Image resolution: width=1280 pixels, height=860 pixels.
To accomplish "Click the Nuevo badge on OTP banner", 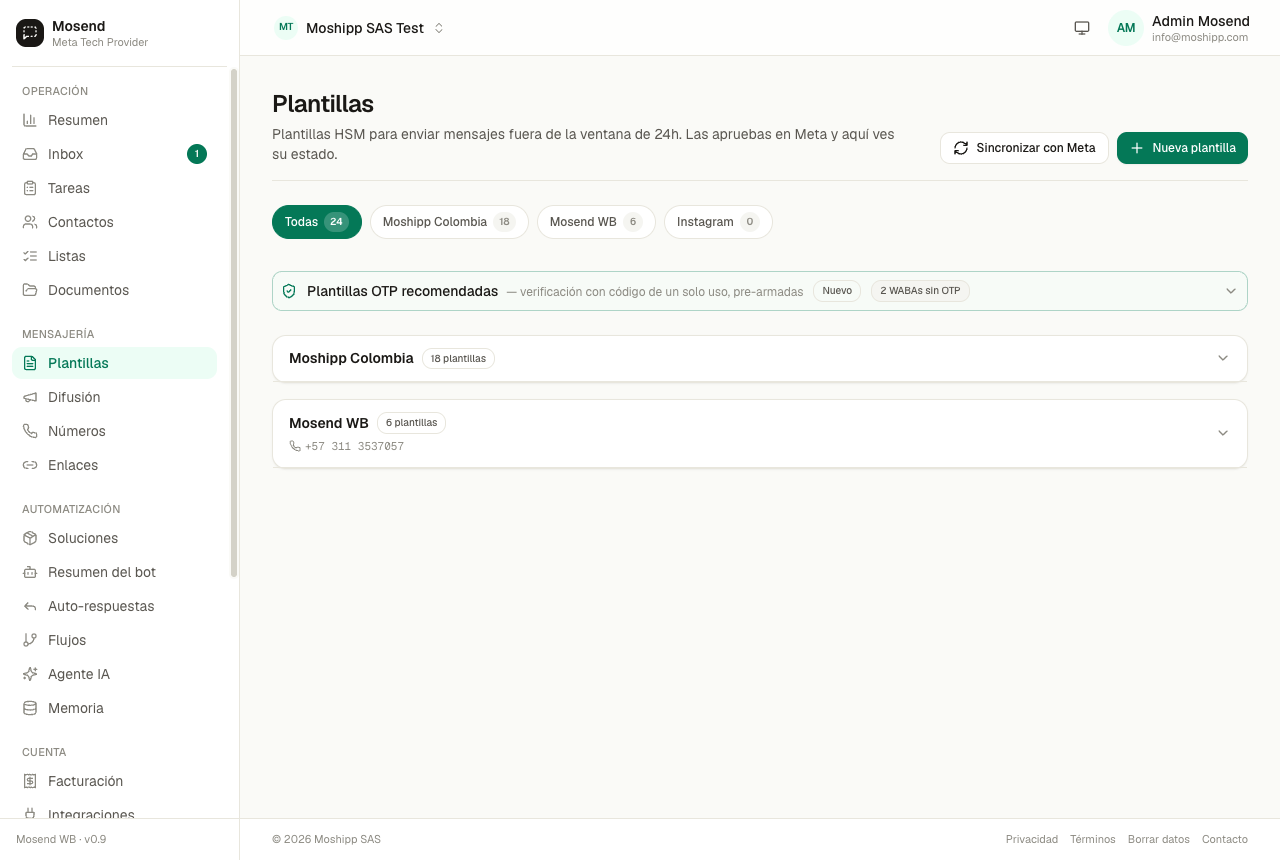I will coord(837,291).
